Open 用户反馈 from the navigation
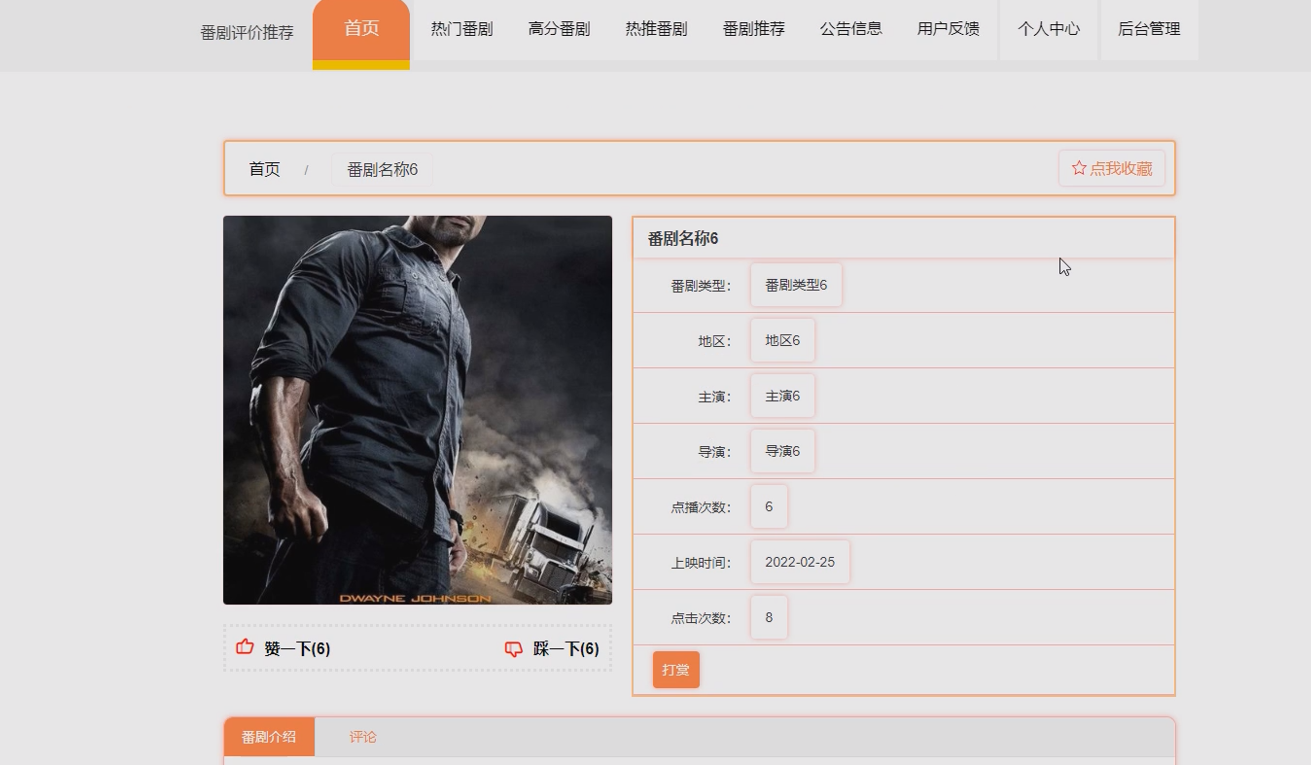The image size is (1311, 765). pyautogui.click(x=948, y=29)
